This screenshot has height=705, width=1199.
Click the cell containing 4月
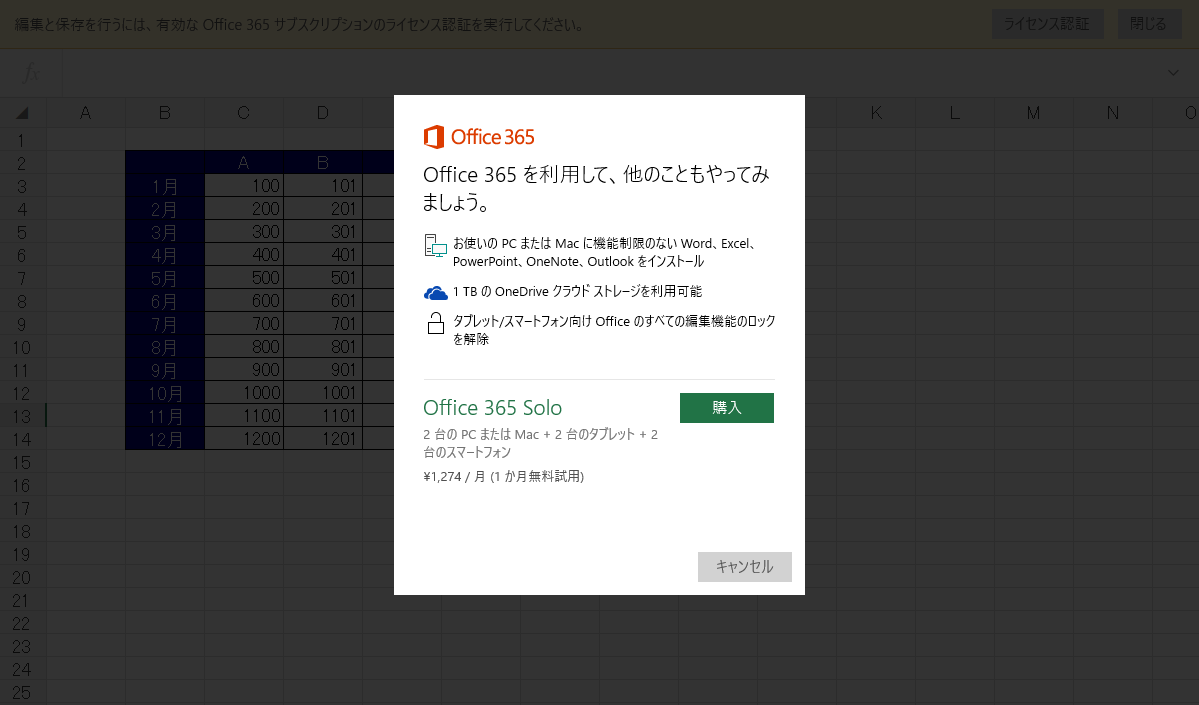[x=165, y=255]
